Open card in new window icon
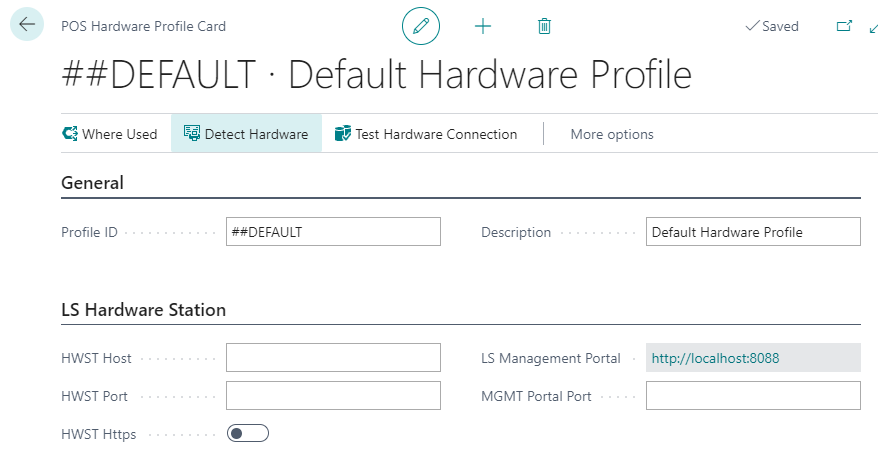The image size is (878, 462). coord(843,26)
